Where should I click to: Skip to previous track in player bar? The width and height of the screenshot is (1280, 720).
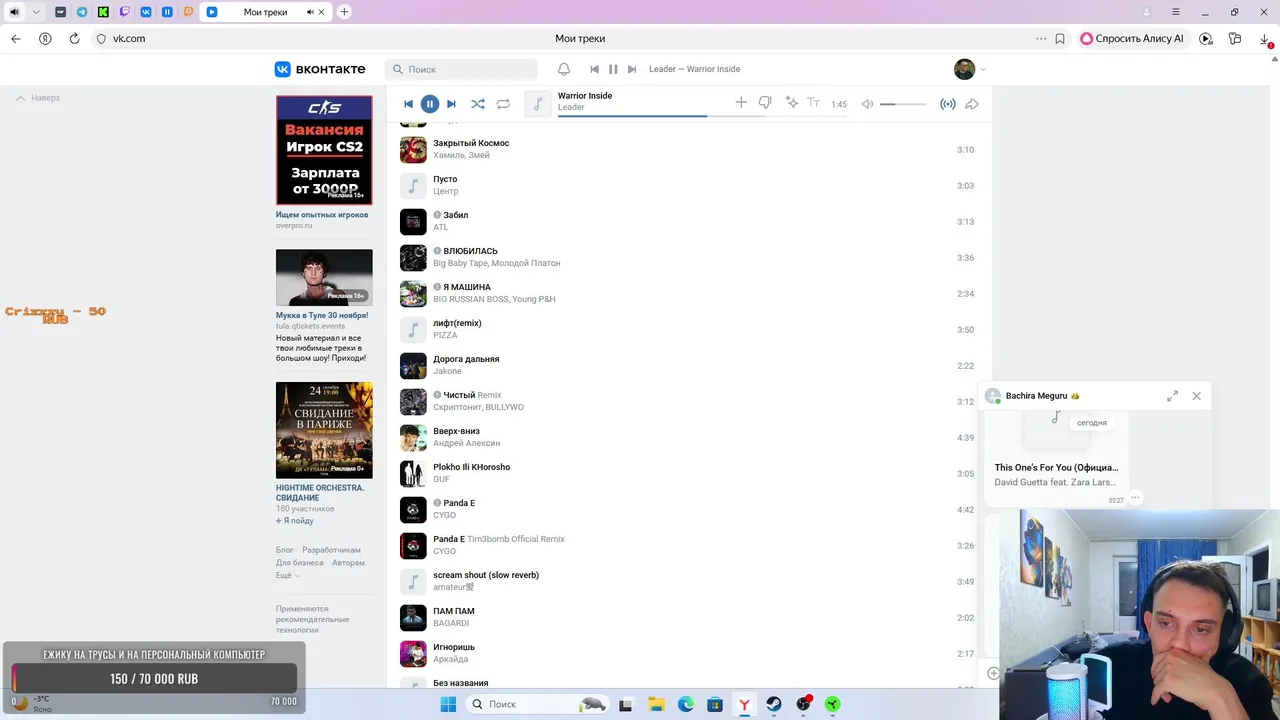[408, 104]
